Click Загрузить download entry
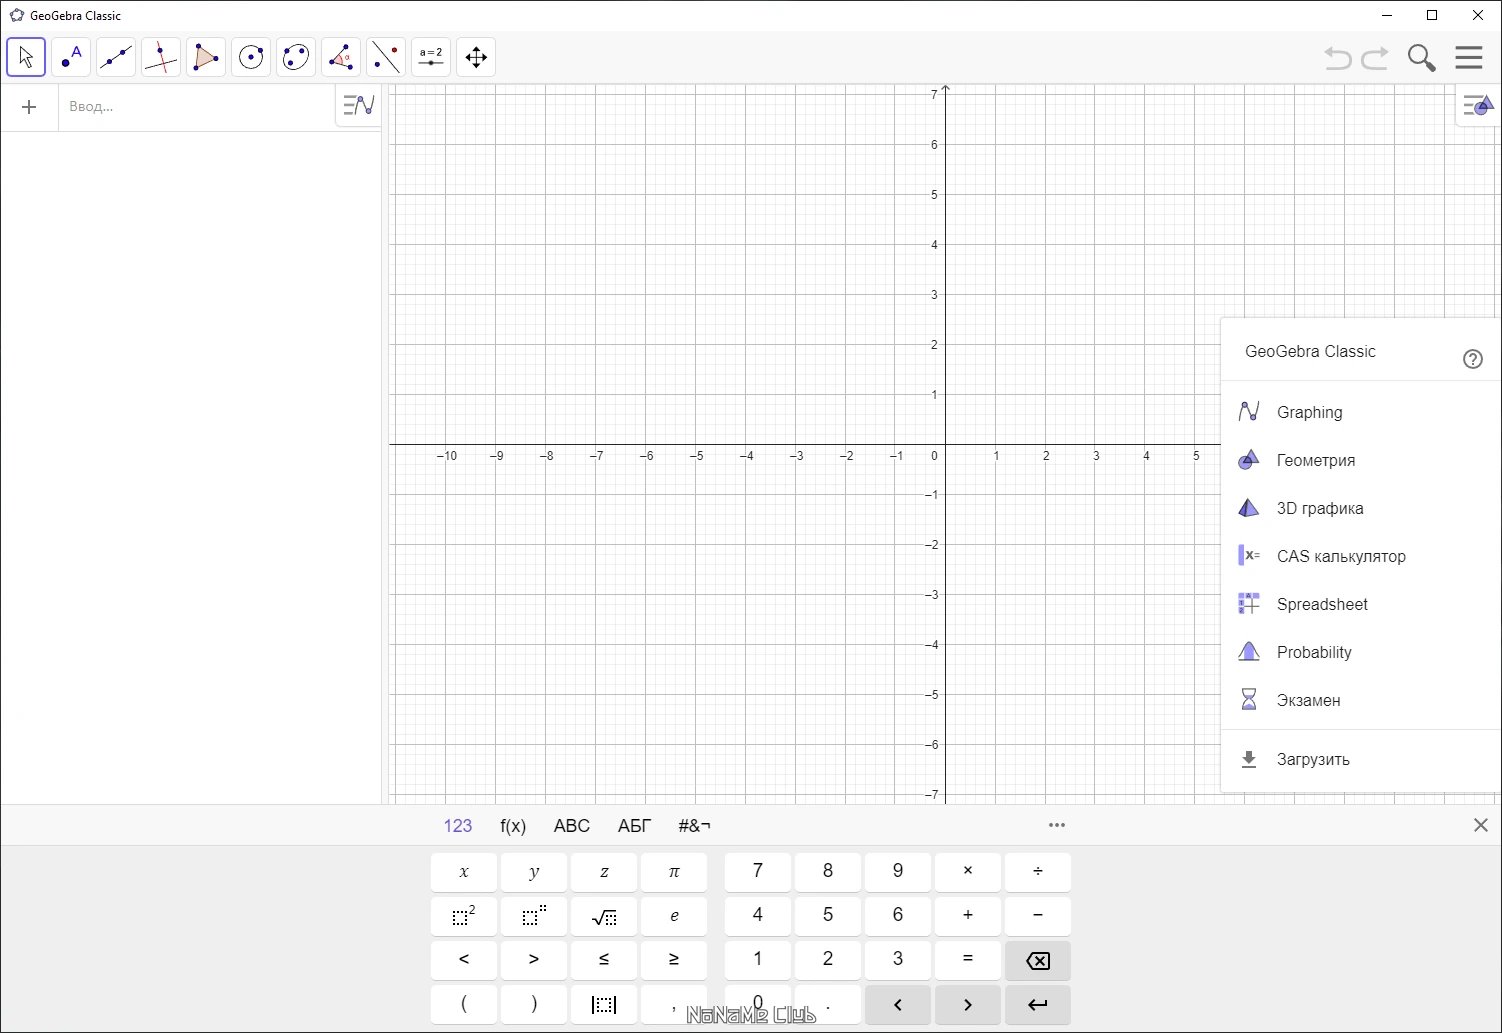The height and width of the screenshot is (1033, 1502). [1361, 759]
